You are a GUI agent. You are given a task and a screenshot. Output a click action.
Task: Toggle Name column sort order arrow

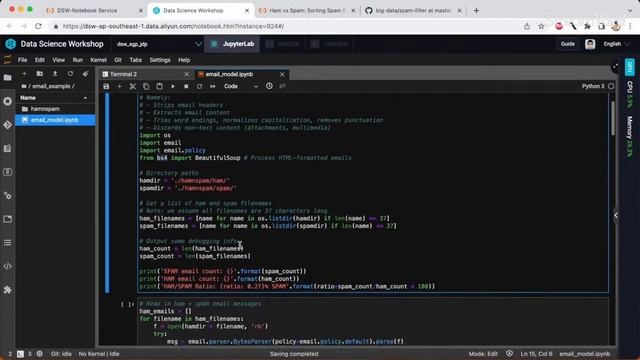tap(85, 98)
